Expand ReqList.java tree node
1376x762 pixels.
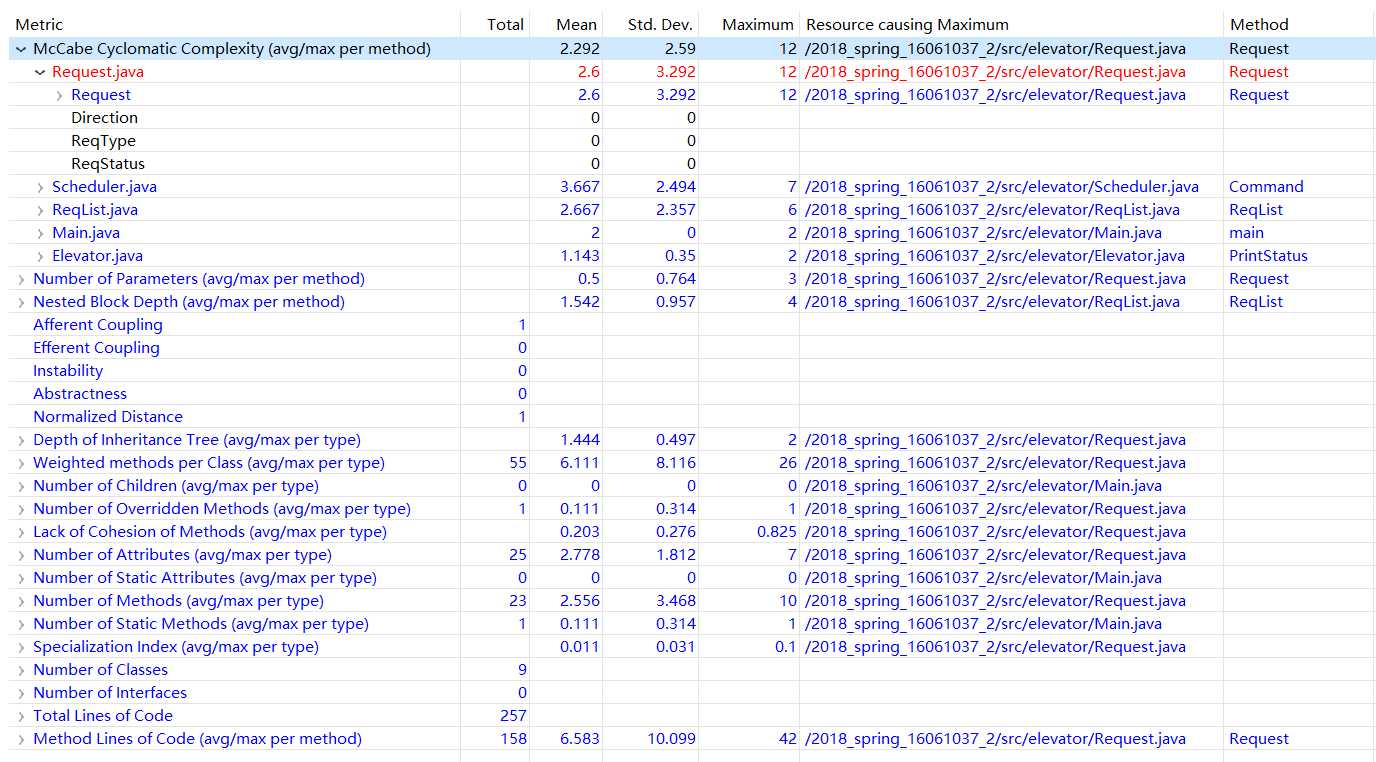click(x=40, y=210)
